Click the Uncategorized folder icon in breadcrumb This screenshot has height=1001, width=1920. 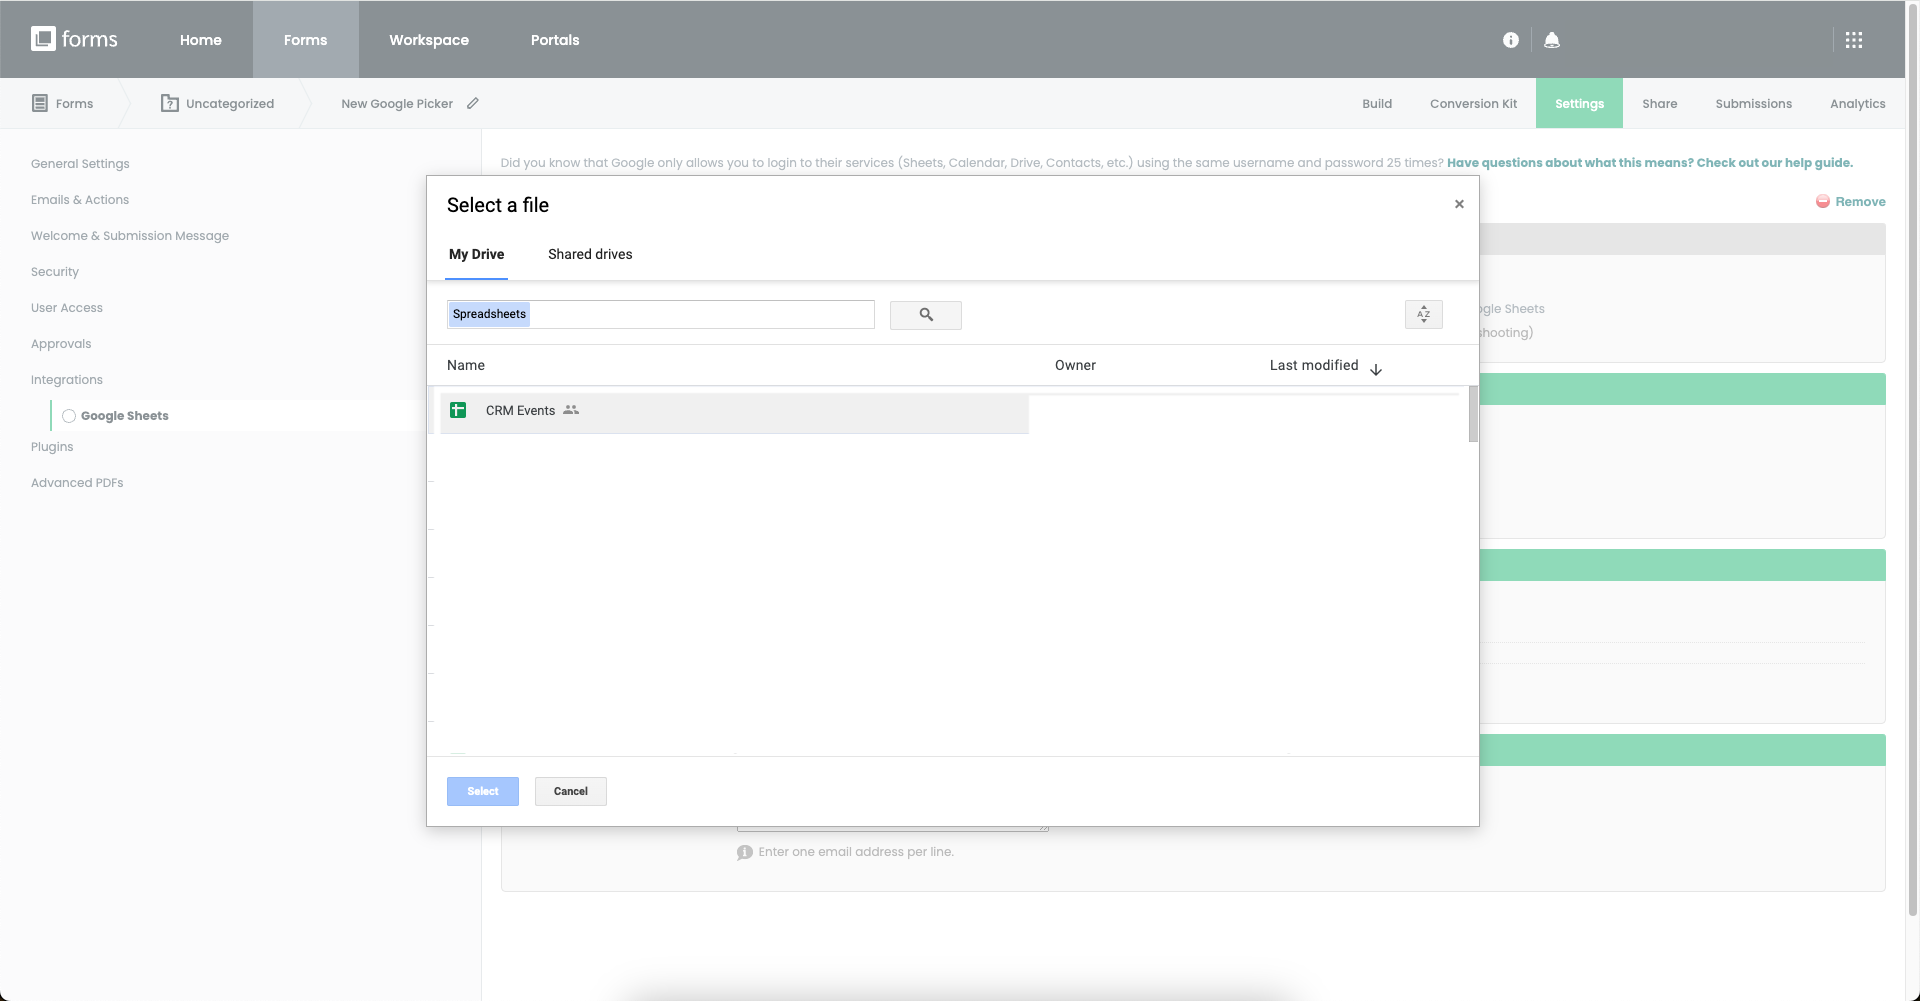point(170,103)
